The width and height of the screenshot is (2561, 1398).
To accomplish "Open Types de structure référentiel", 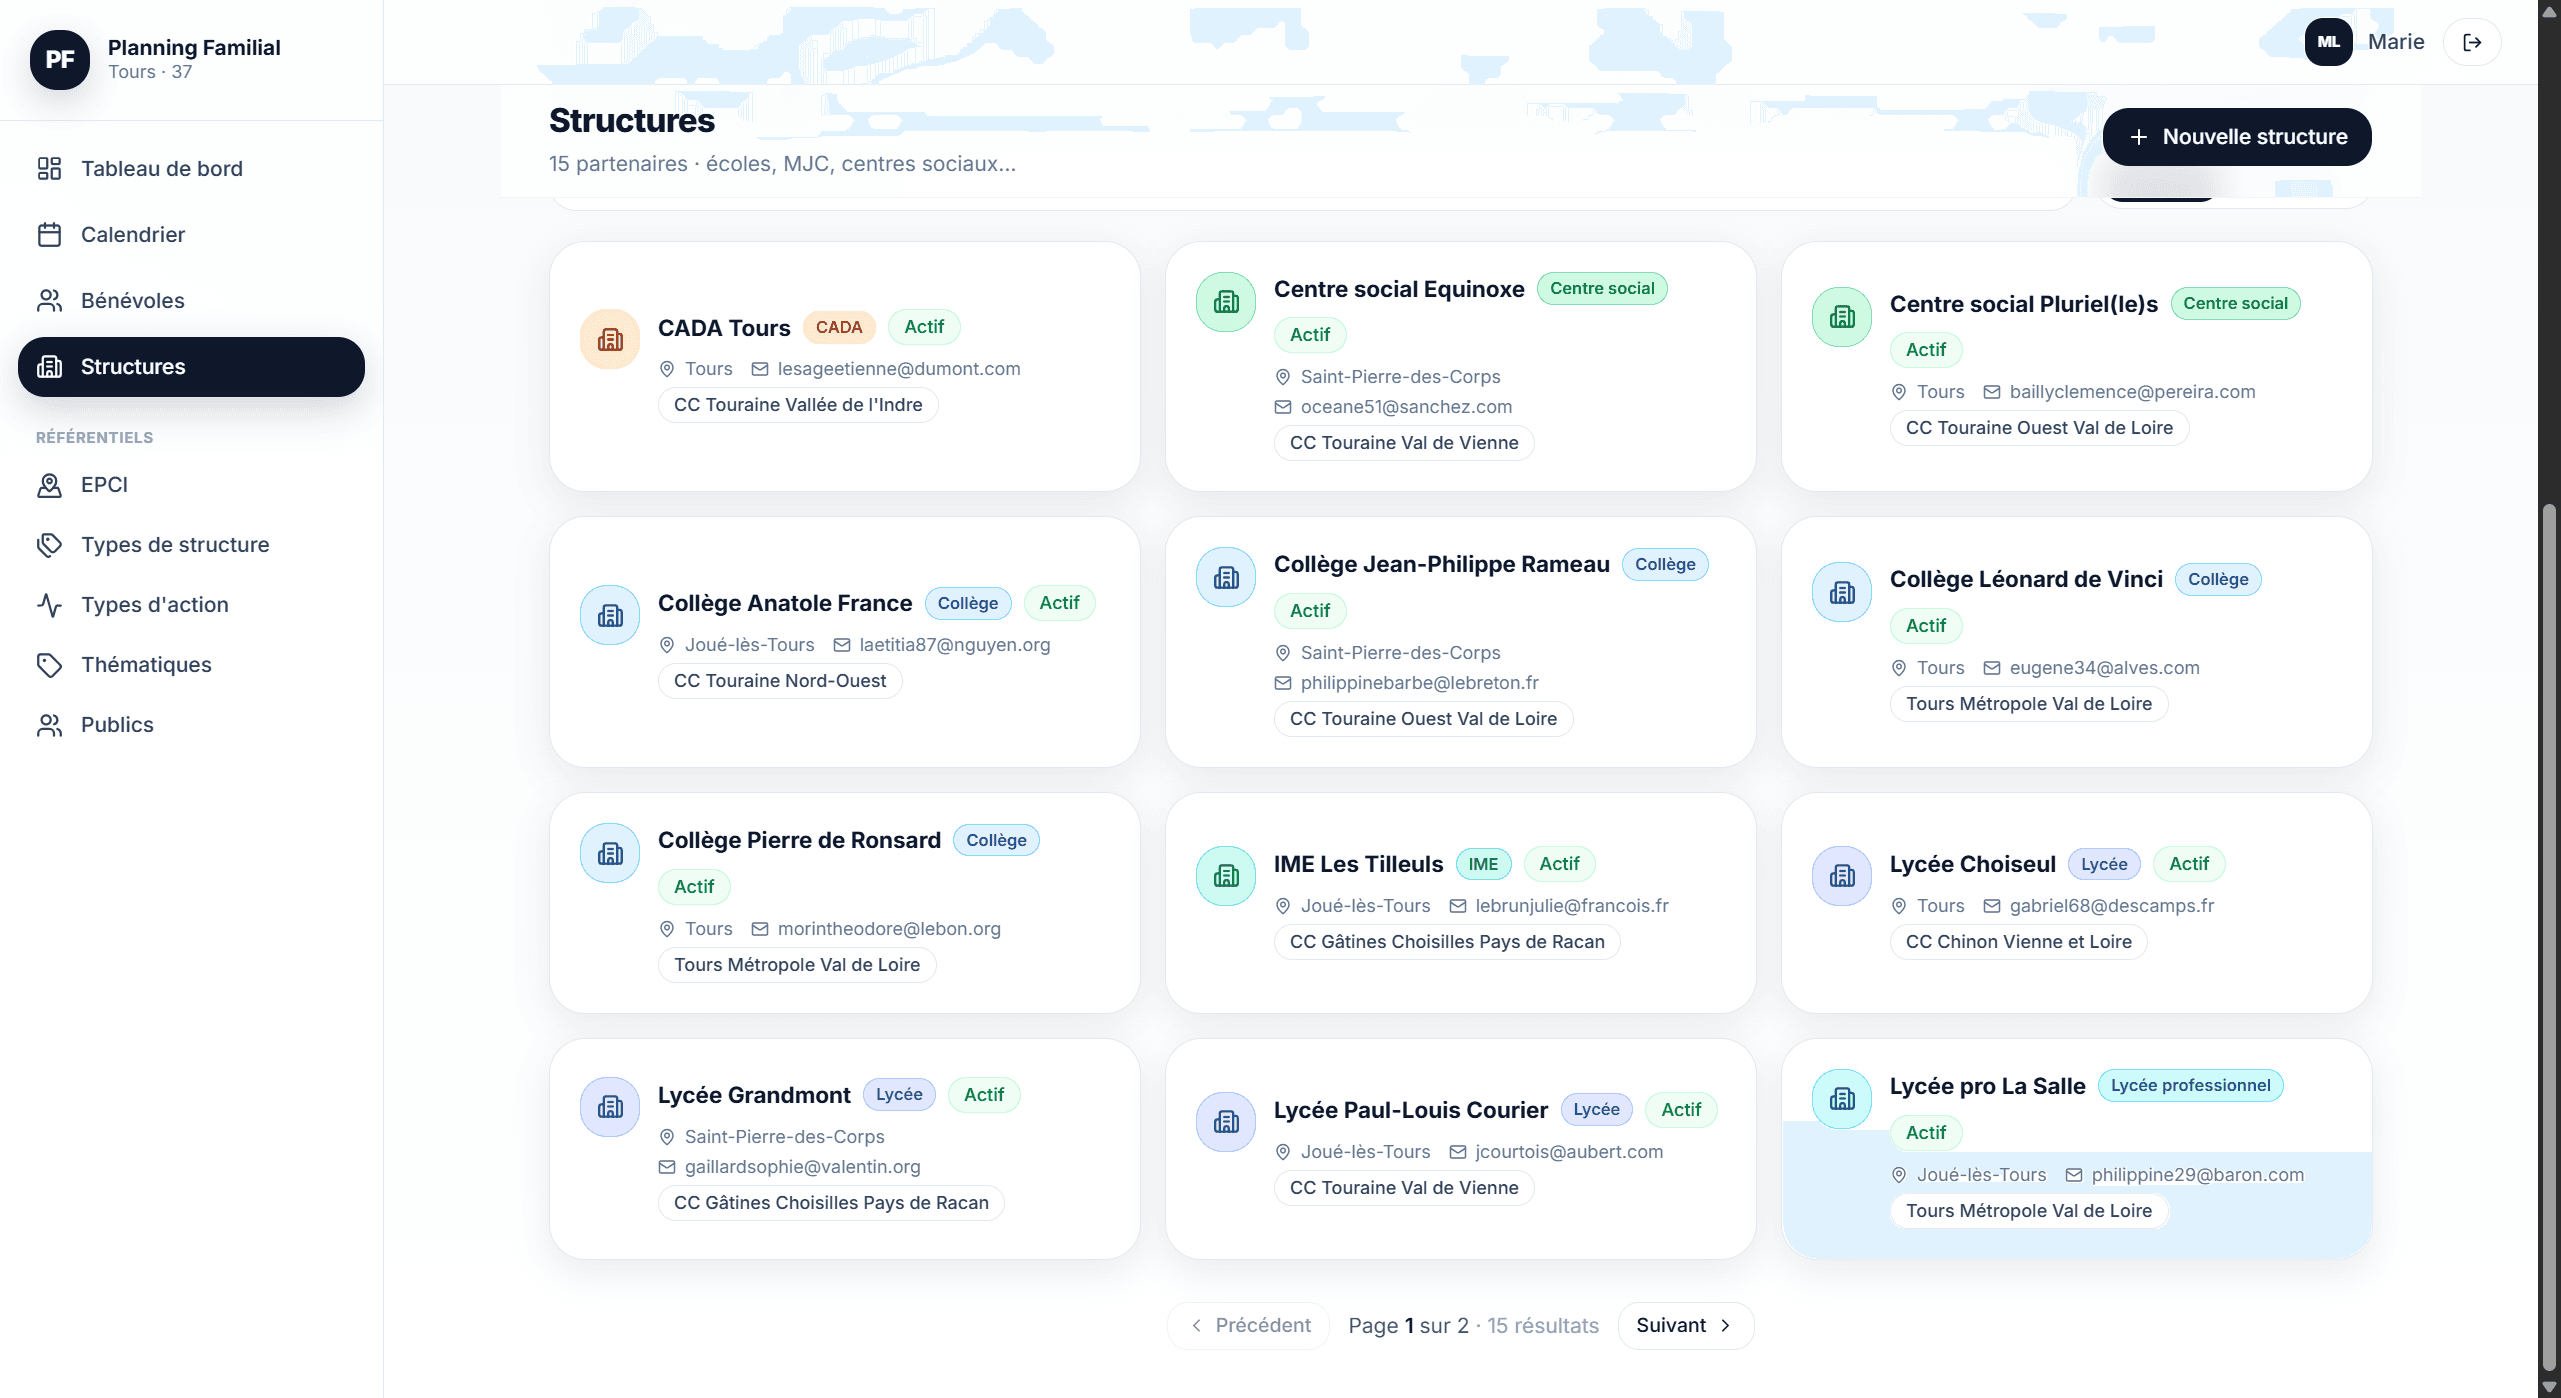I will 191,545.
